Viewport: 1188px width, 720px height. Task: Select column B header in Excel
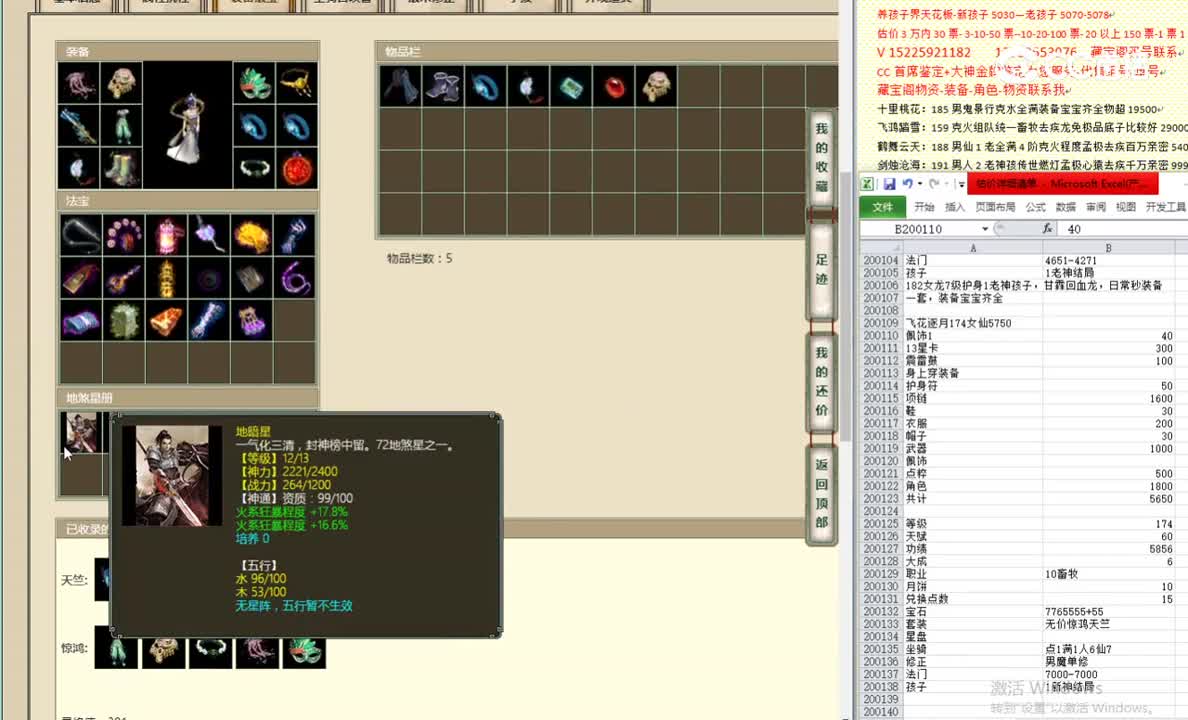[x=1108, y=248]
